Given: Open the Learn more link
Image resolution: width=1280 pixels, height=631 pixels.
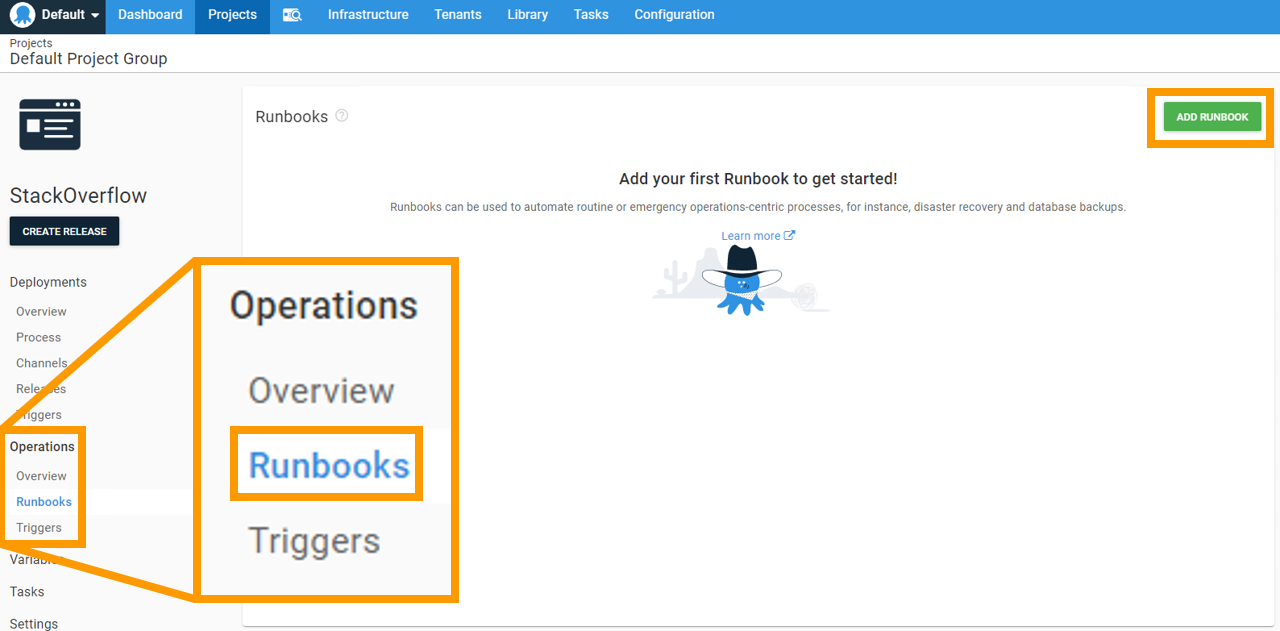Looking at the screenshot, I should click(x=750, y=235).
